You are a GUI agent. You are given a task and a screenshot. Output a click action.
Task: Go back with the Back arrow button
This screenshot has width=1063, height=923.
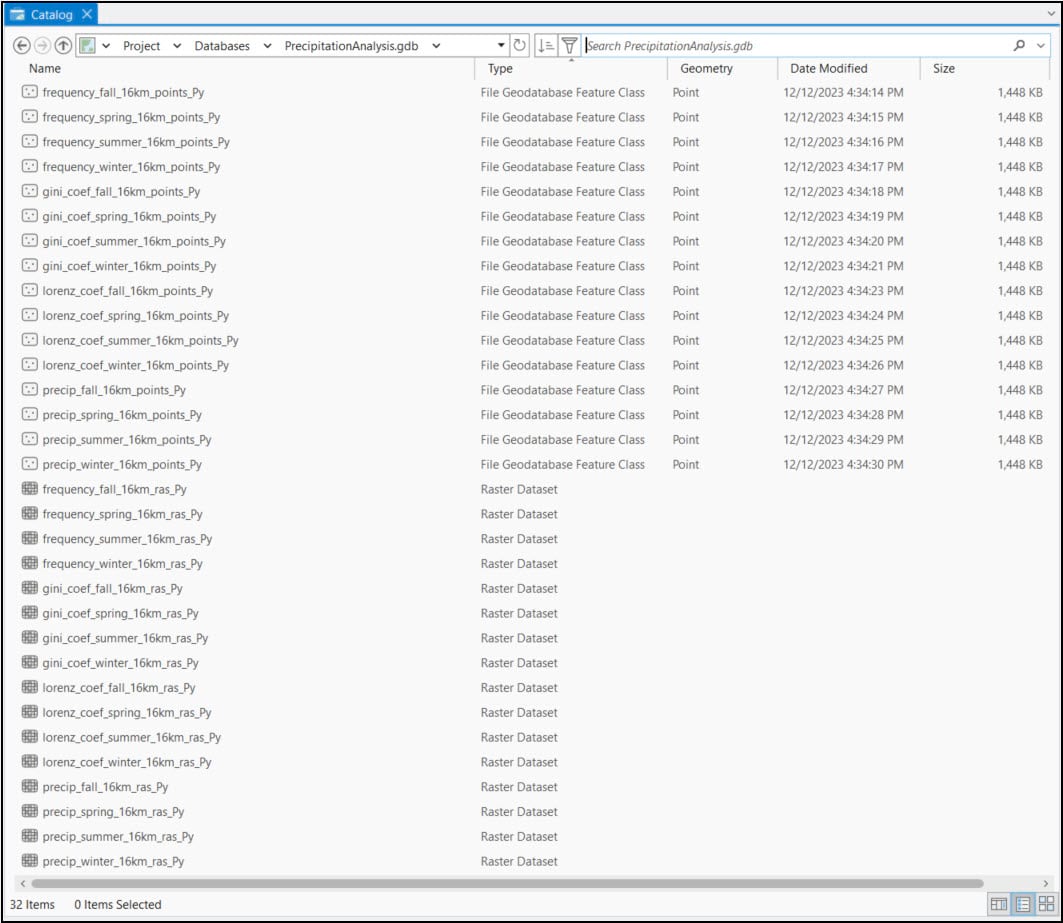22,45
